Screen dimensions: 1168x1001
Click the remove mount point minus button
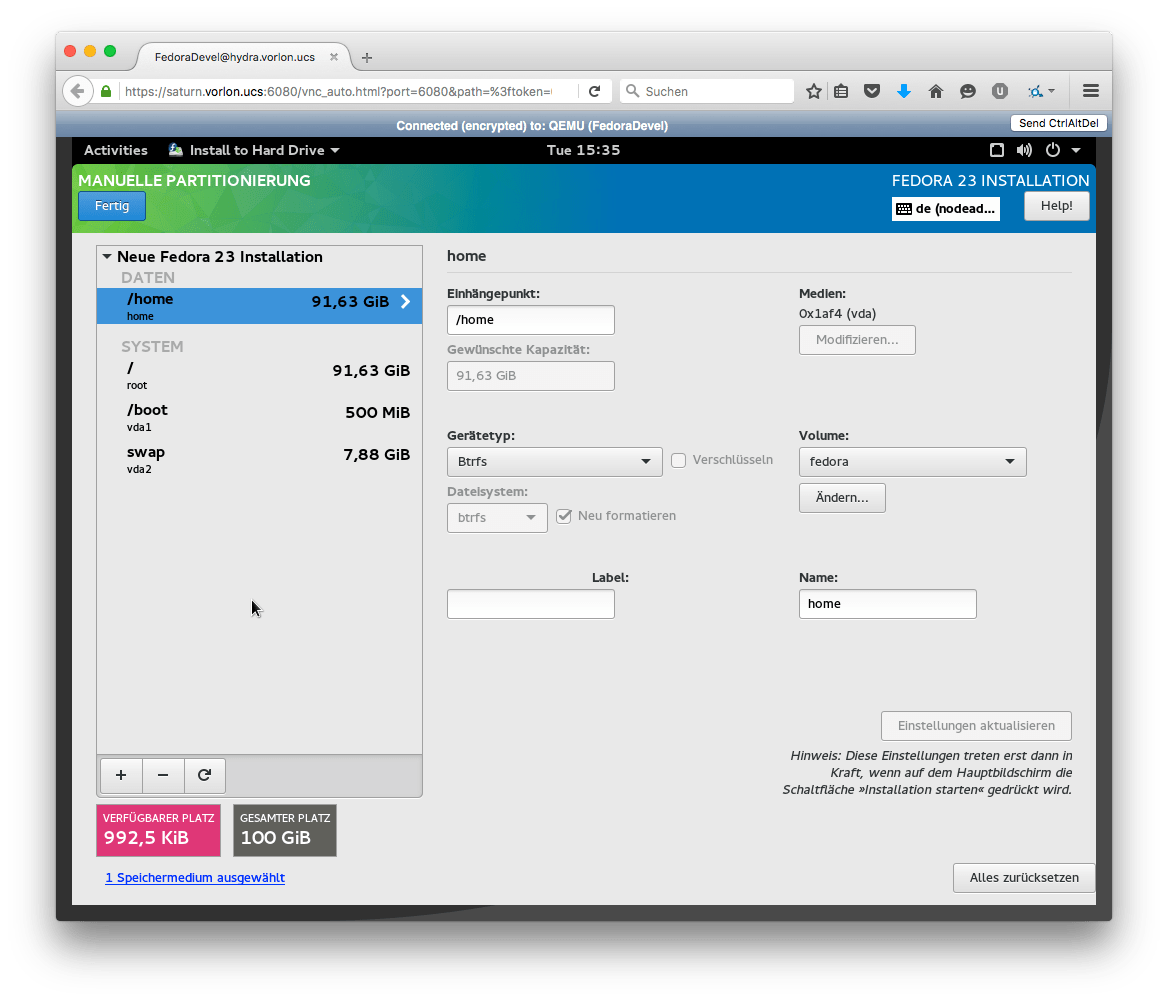click(x=163, y=775)
